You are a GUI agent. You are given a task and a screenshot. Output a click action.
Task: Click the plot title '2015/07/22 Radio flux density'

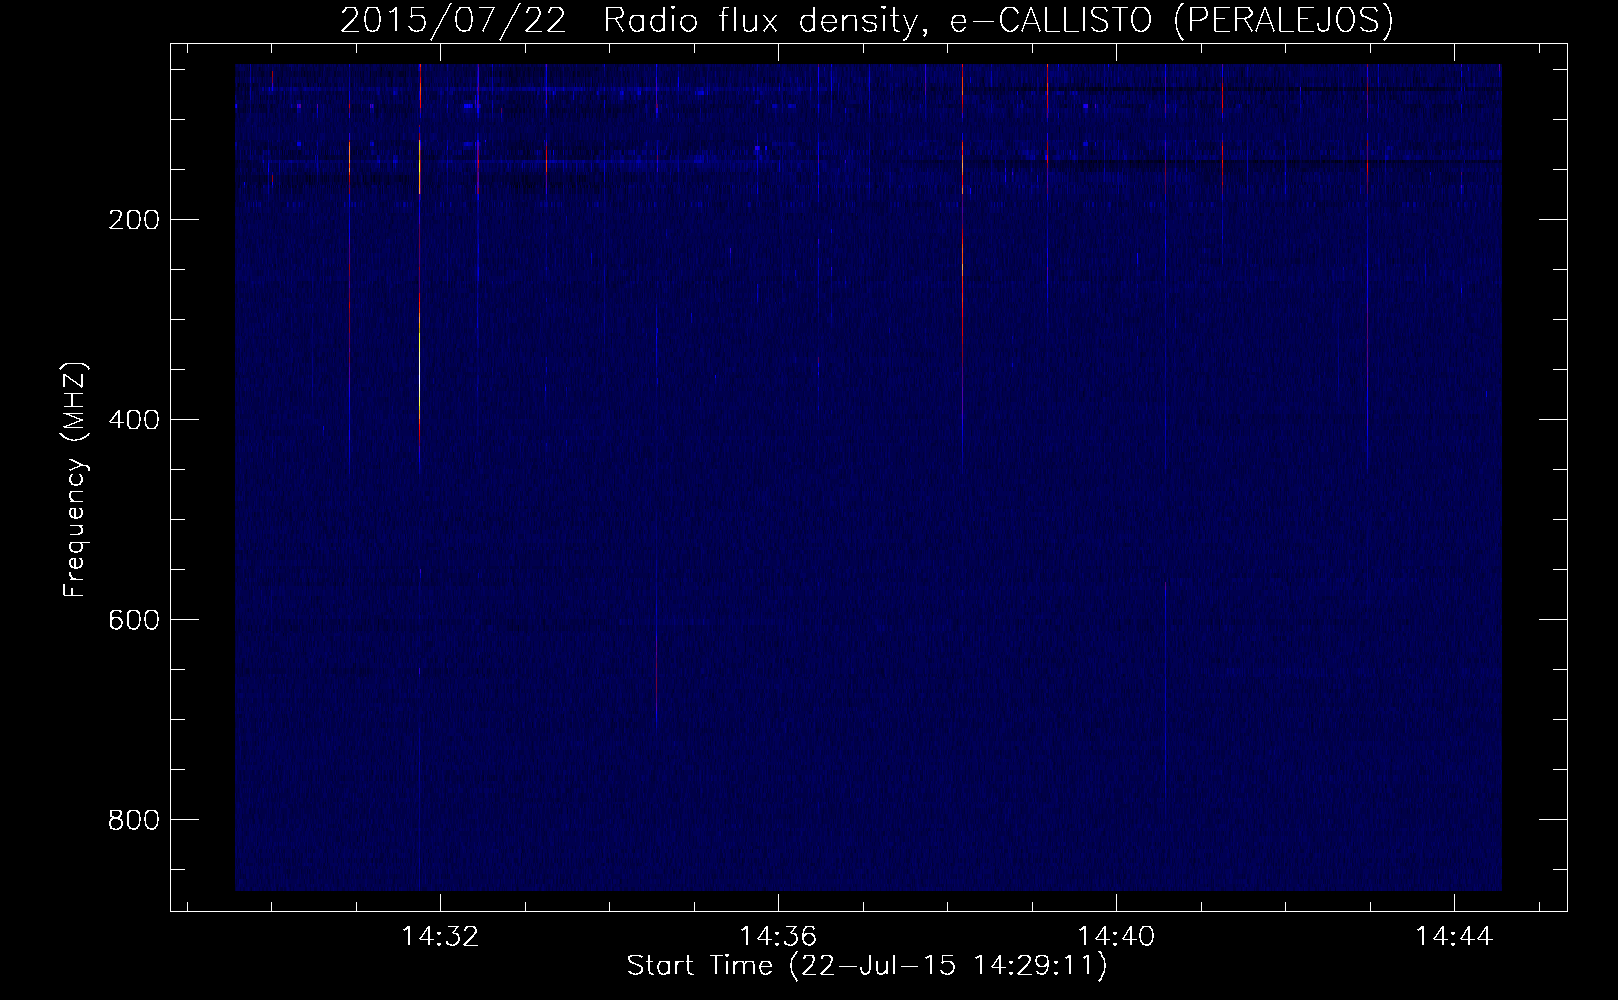pos(866,21)
